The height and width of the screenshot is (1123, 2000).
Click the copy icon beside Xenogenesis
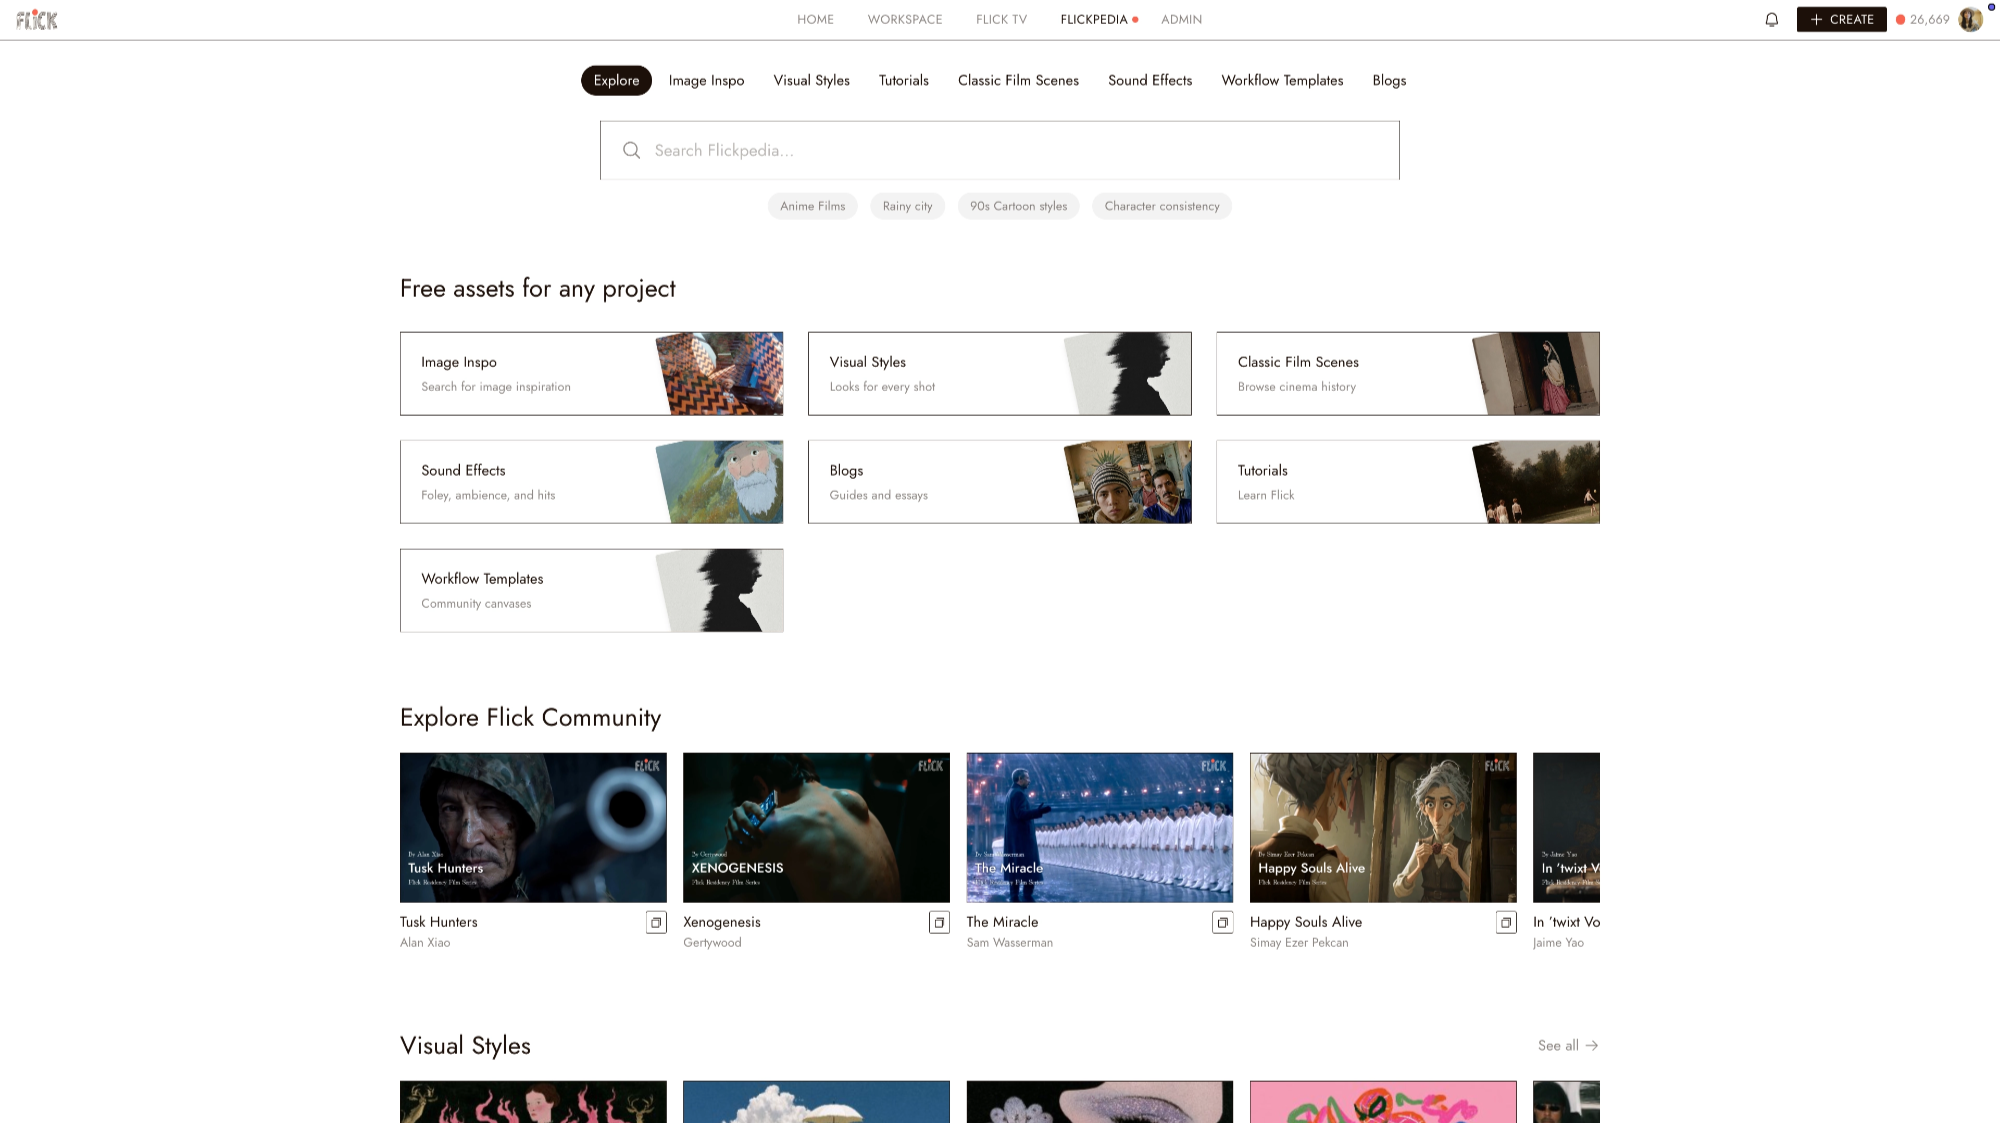click(x=939, y=922)
